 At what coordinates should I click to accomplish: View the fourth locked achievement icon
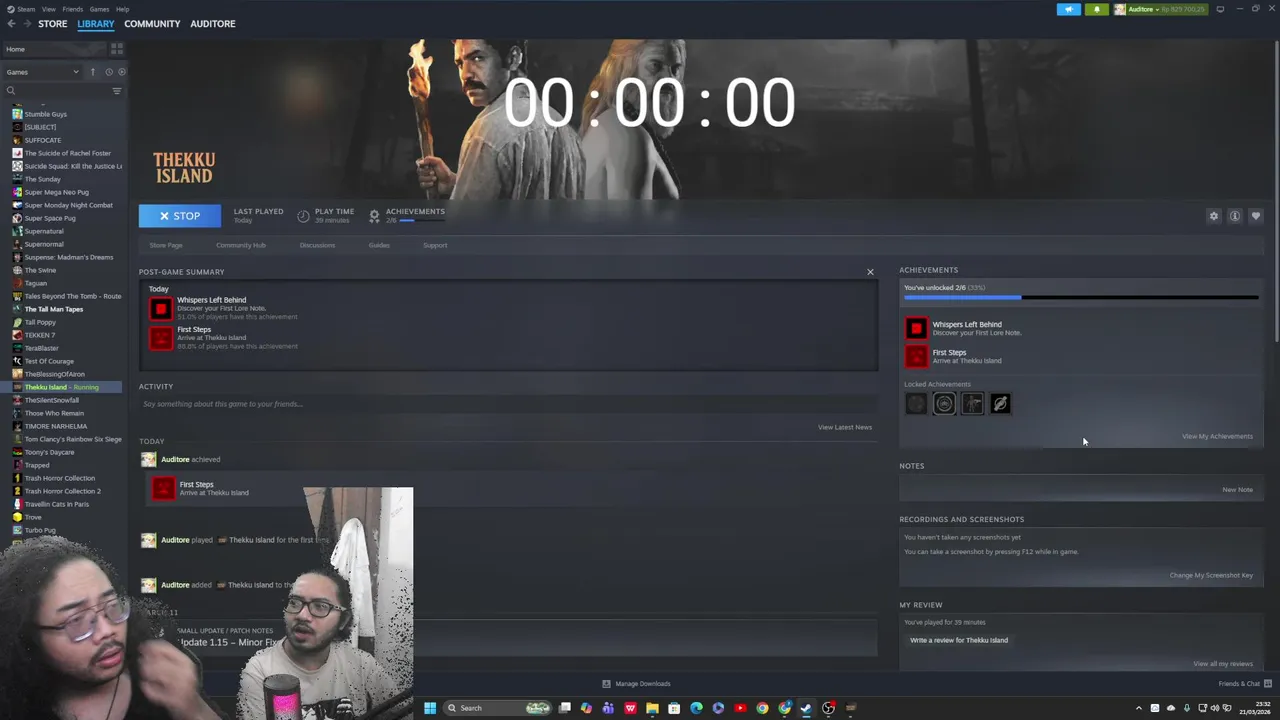pos(1000,404)
